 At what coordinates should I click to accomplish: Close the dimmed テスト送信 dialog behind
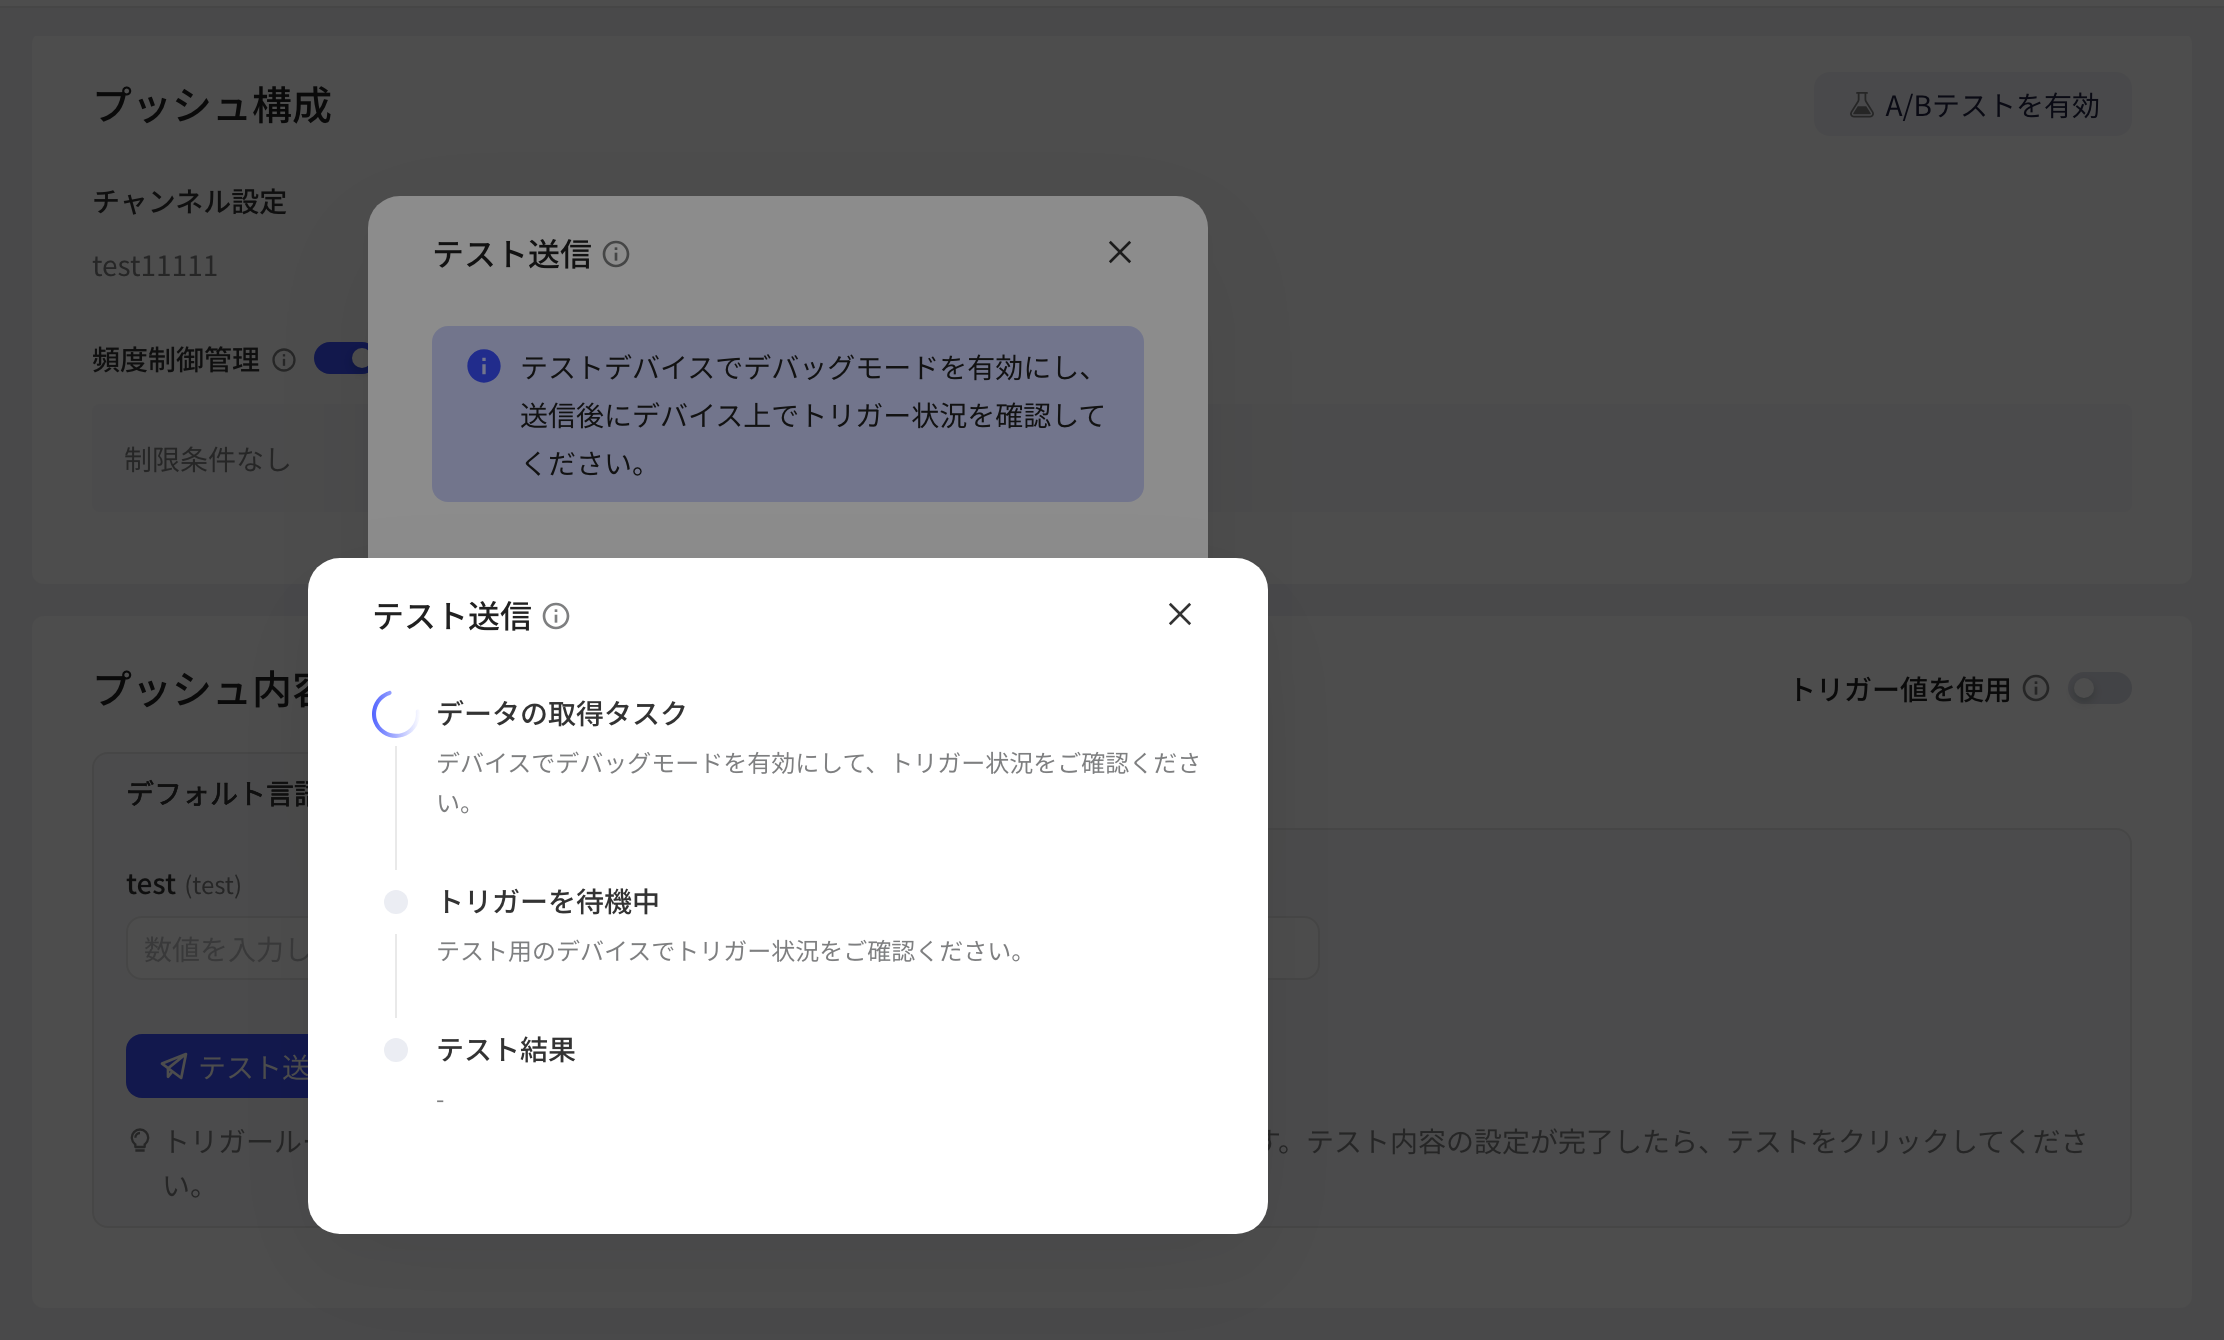(1120, 252)
